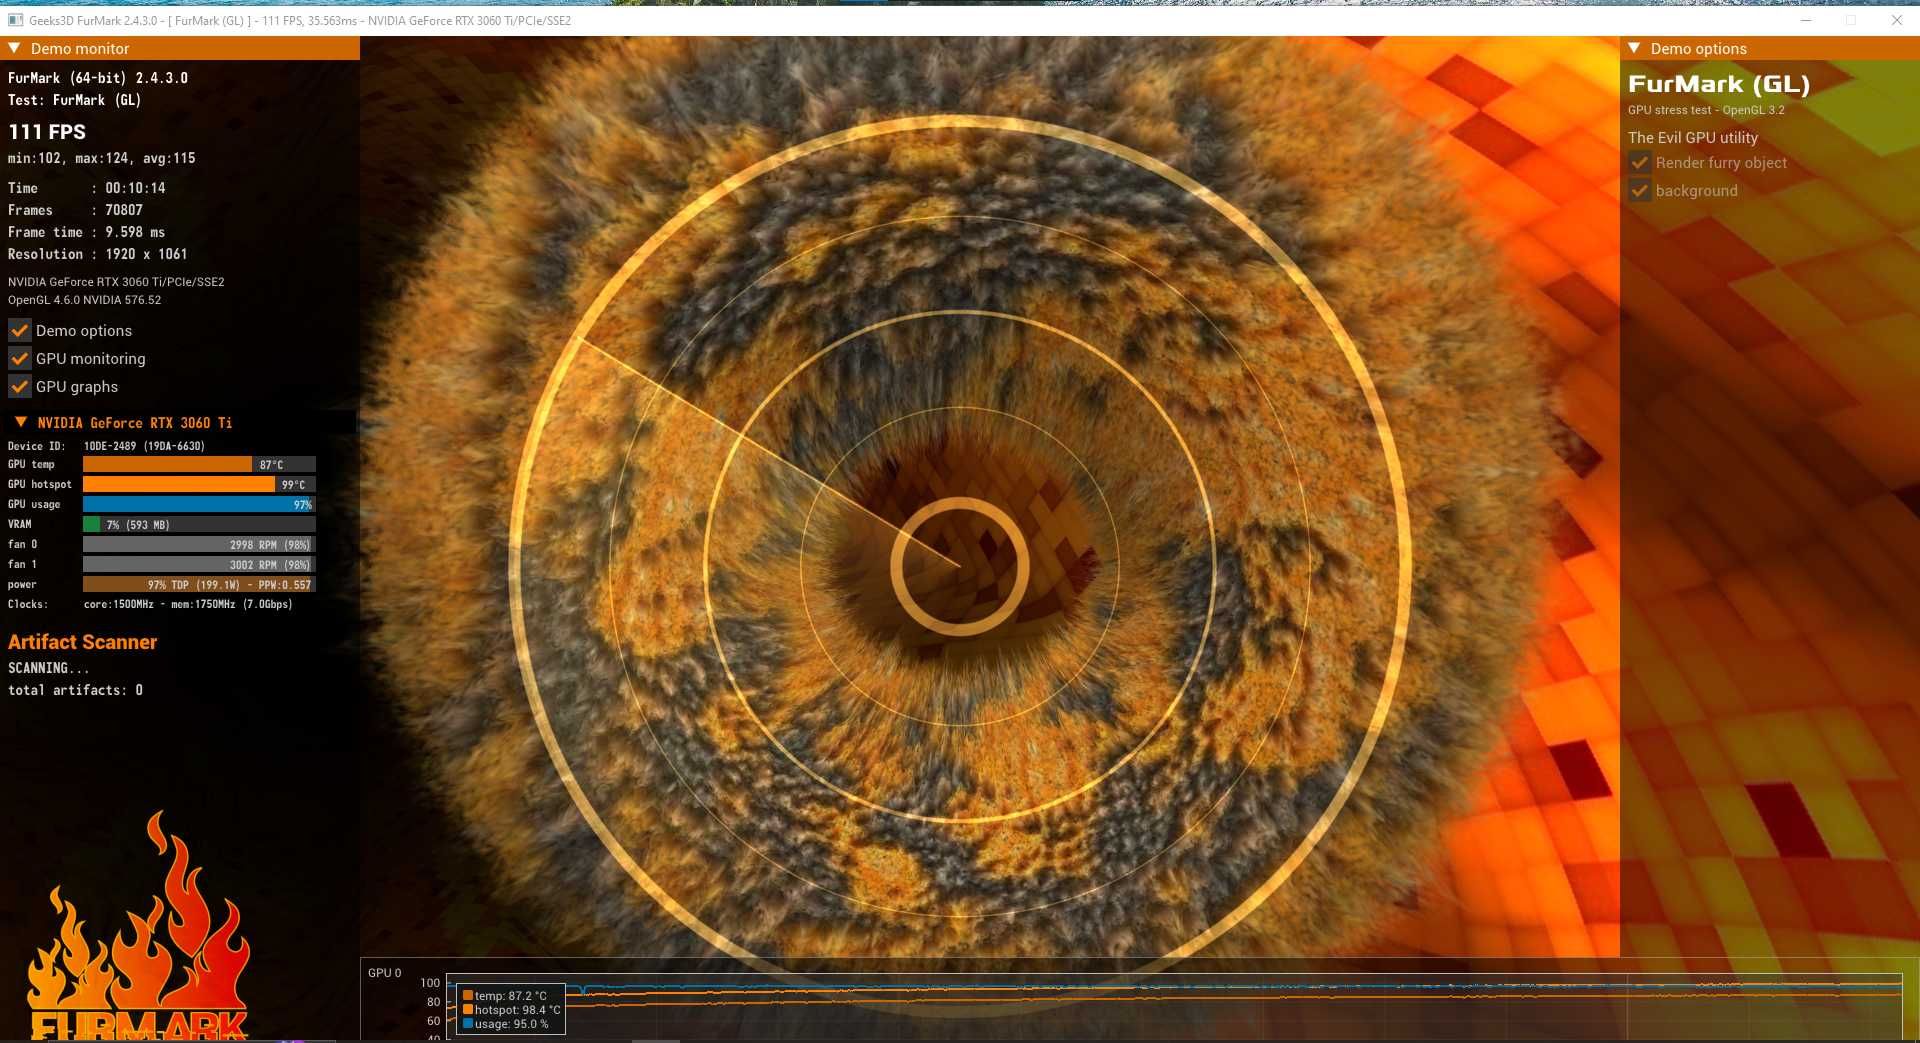Uncheck the GPU monitoring checkbox
This screenshot has height=1043, width=1920.
click(x=19, y=358)
